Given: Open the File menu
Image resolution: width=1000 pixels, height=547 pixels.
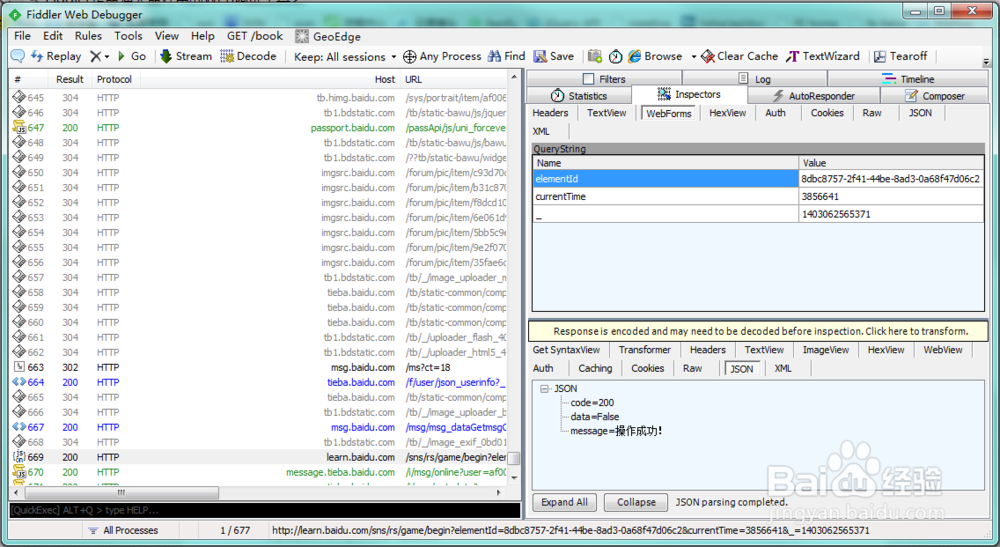Looking at the screenshot, I should [22, 36].
